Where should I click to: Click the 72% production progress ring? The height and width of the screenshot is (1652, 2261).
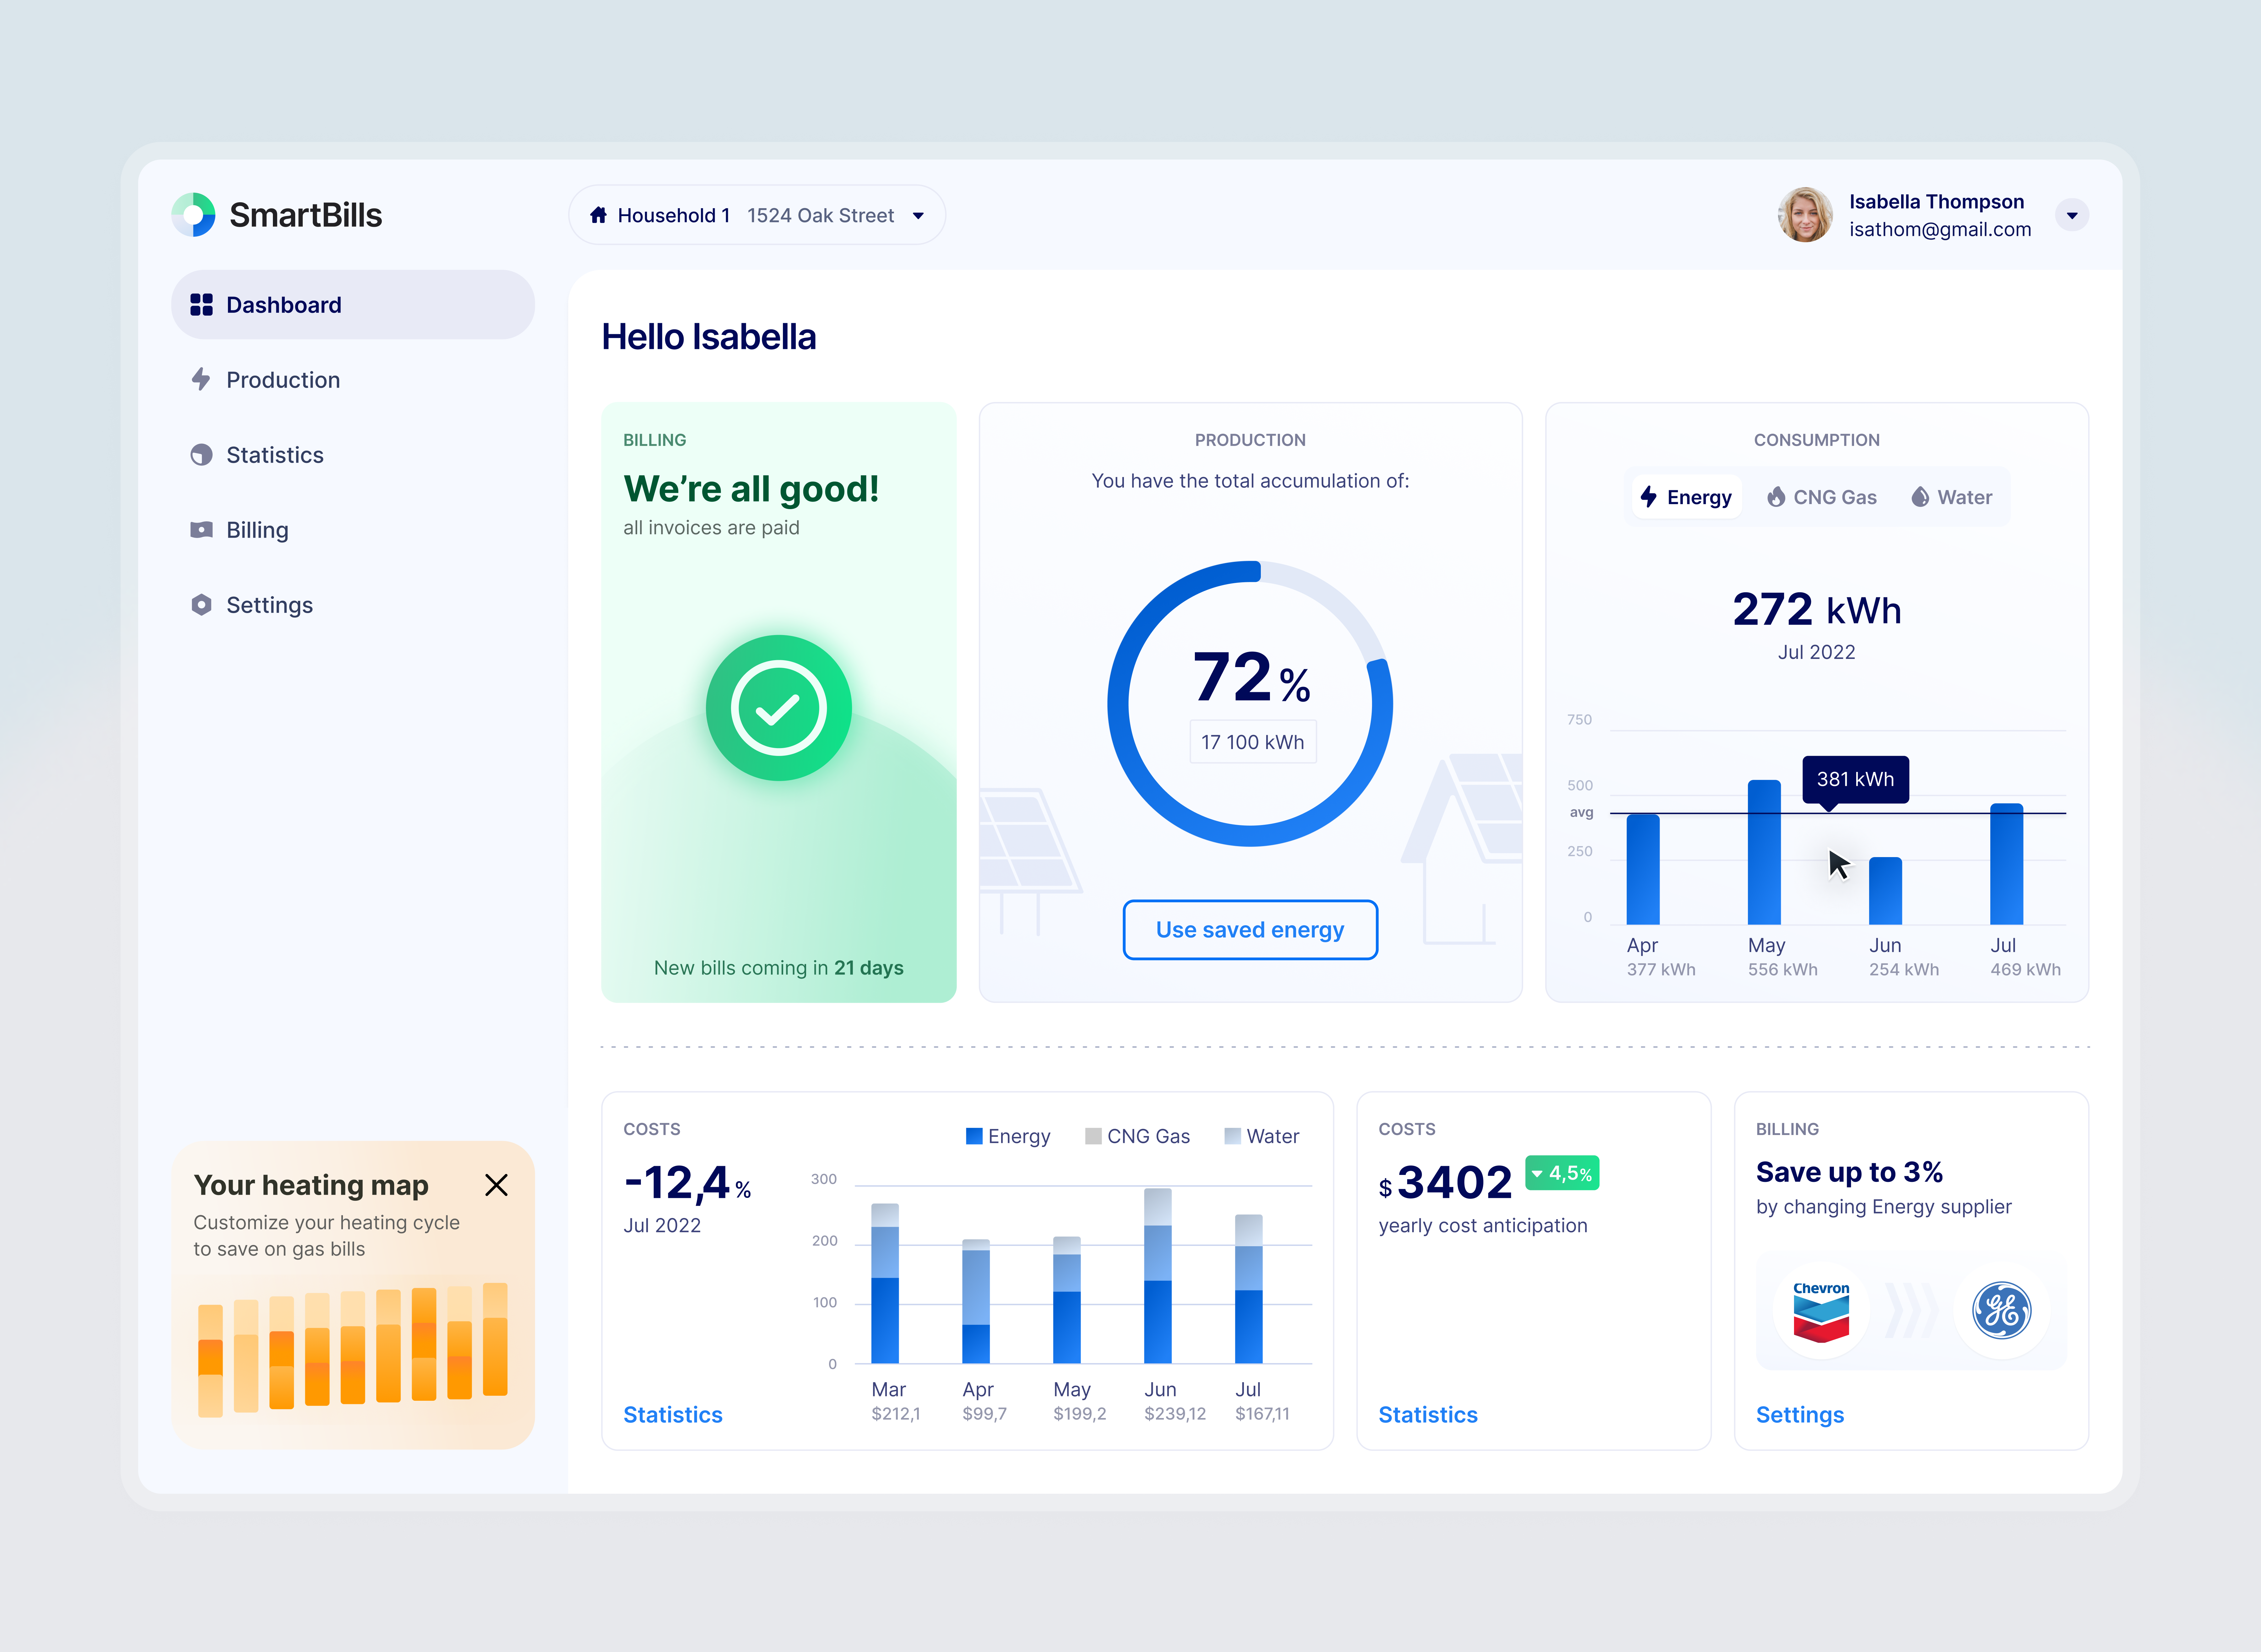[1250, 704]
